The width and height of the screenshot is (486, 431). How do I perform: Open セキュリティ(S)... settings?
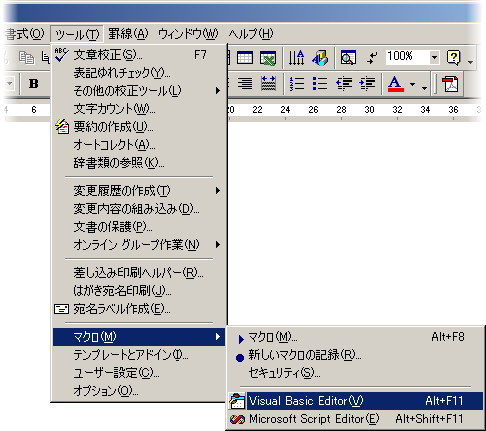[355, 373]
